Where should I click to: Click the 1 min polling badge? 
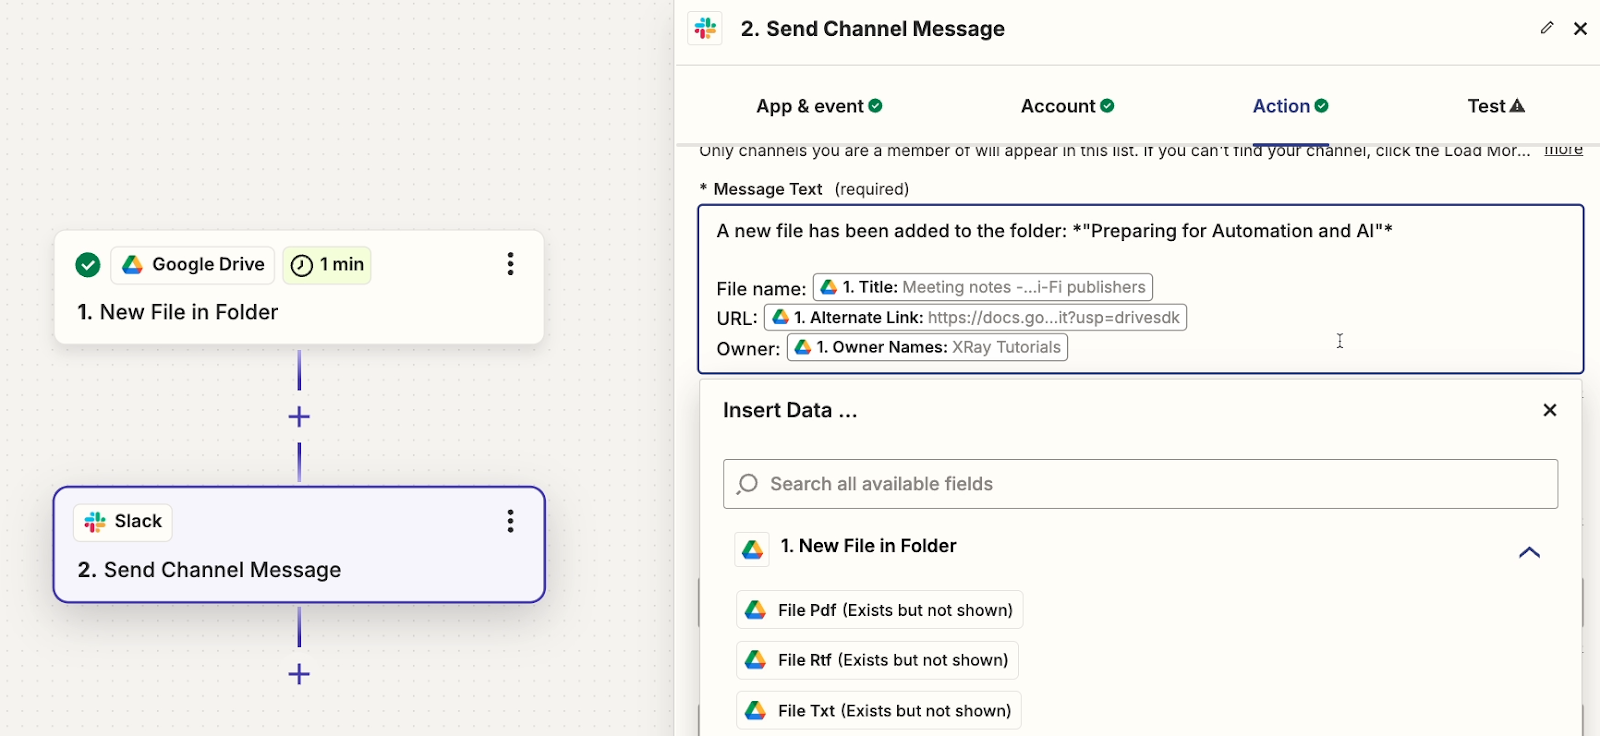click(327, 265)
